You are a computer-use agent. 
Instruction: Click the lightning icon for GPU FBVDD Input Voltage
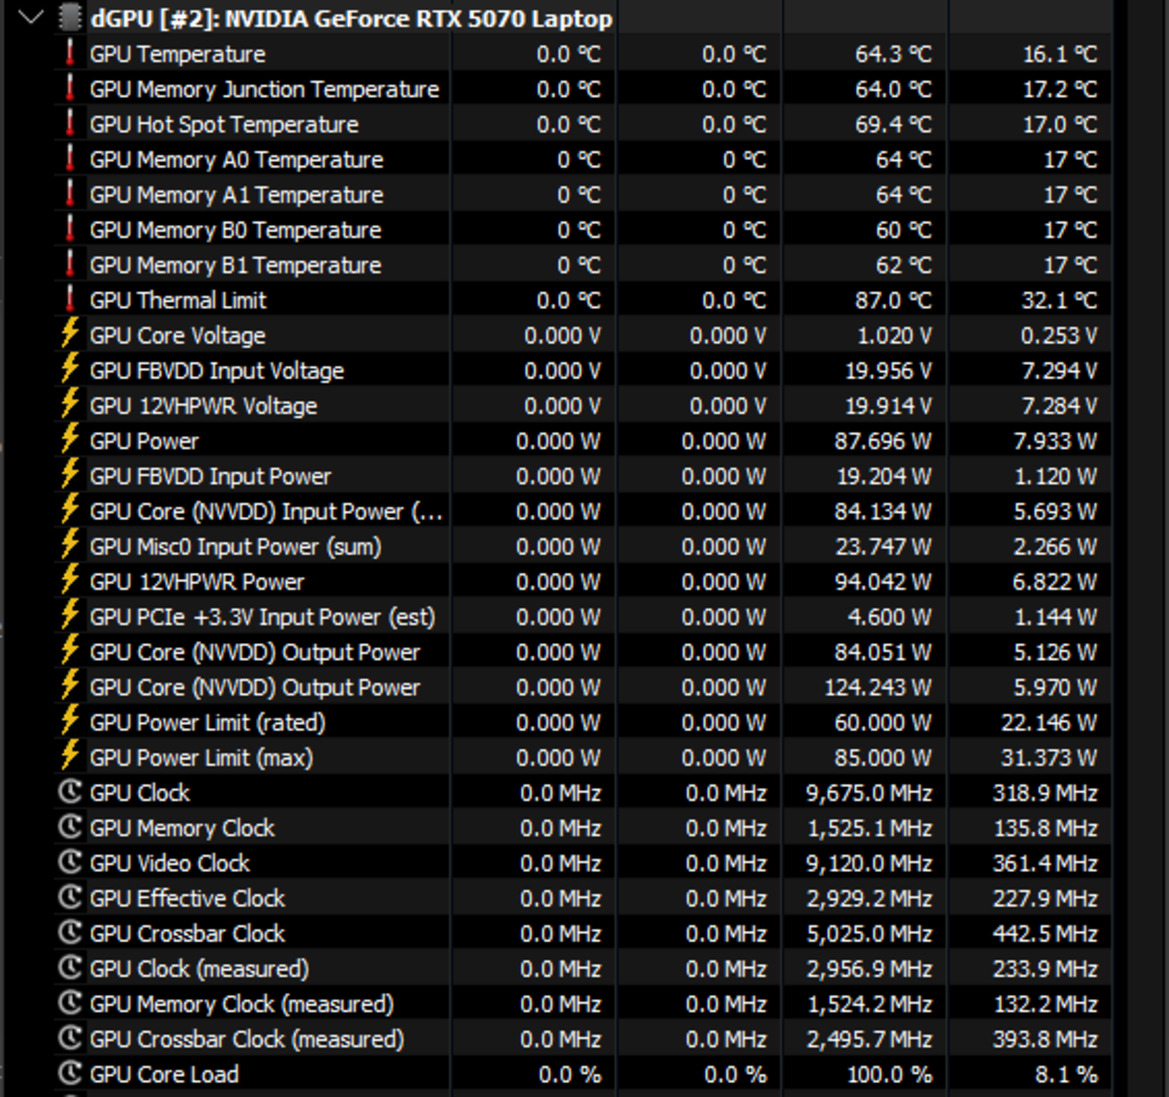click(x=69, y=368)
